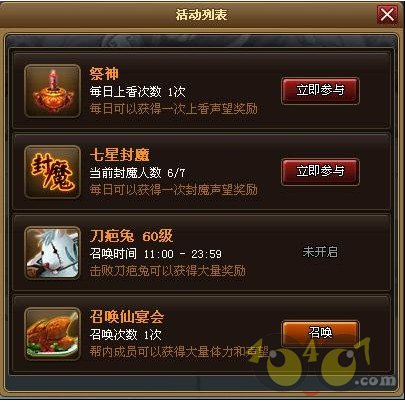Click 立即参与 for the 祭神 activity
This screenshot has height=402, width=405.
pyautogui.click(x=320, y=91)
